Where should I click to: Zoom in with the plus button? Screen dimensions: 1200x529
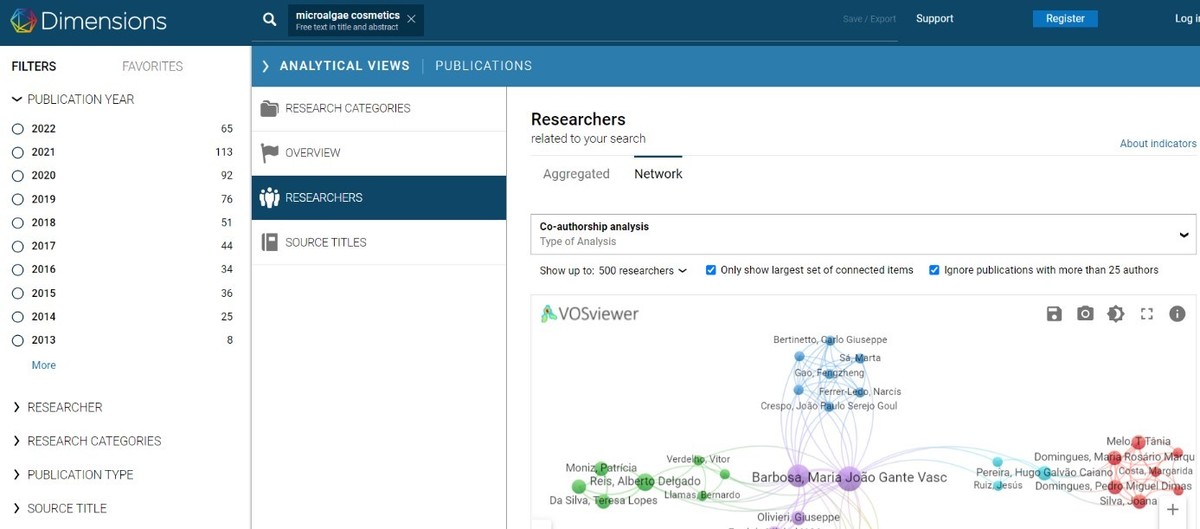[x=1173, y=510]
